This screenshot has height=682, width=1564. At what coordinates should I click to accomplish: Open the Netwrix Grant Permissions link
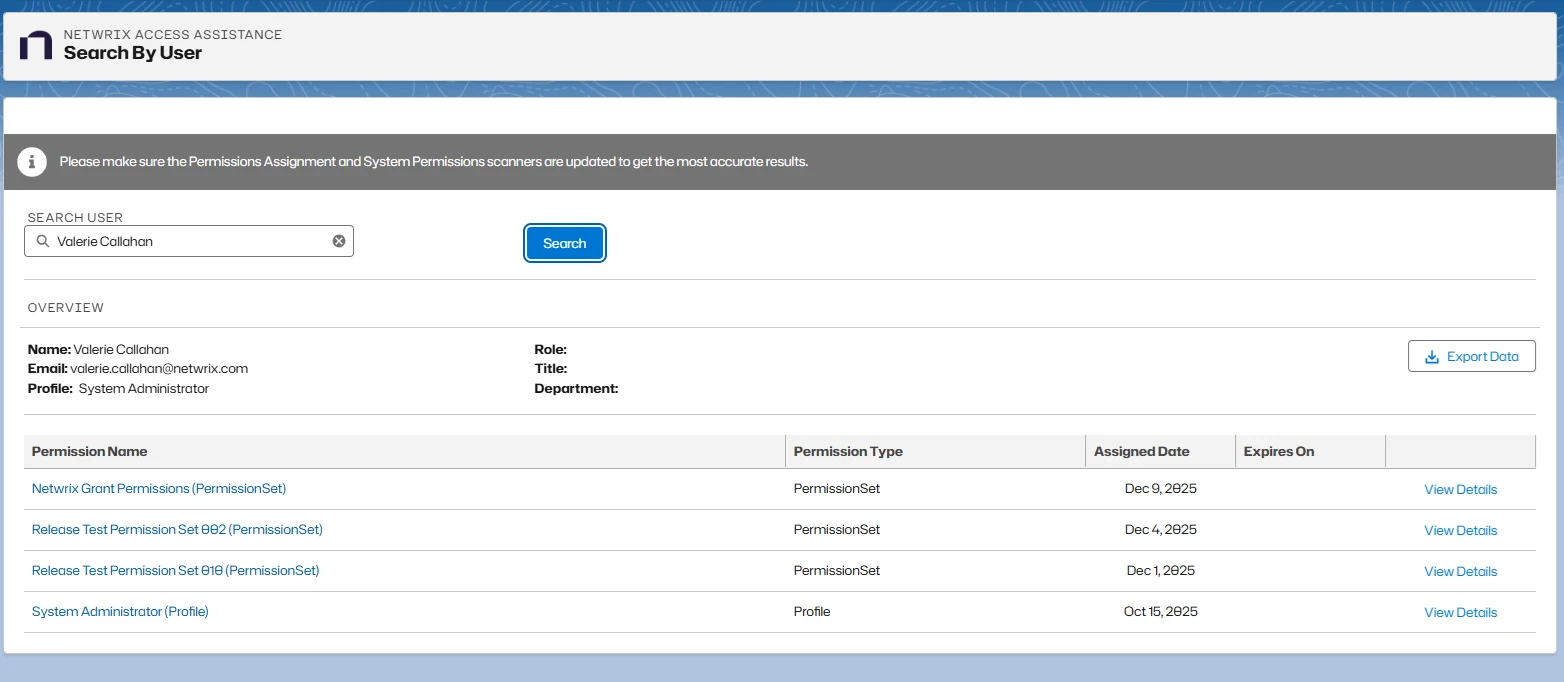(159, 489)
